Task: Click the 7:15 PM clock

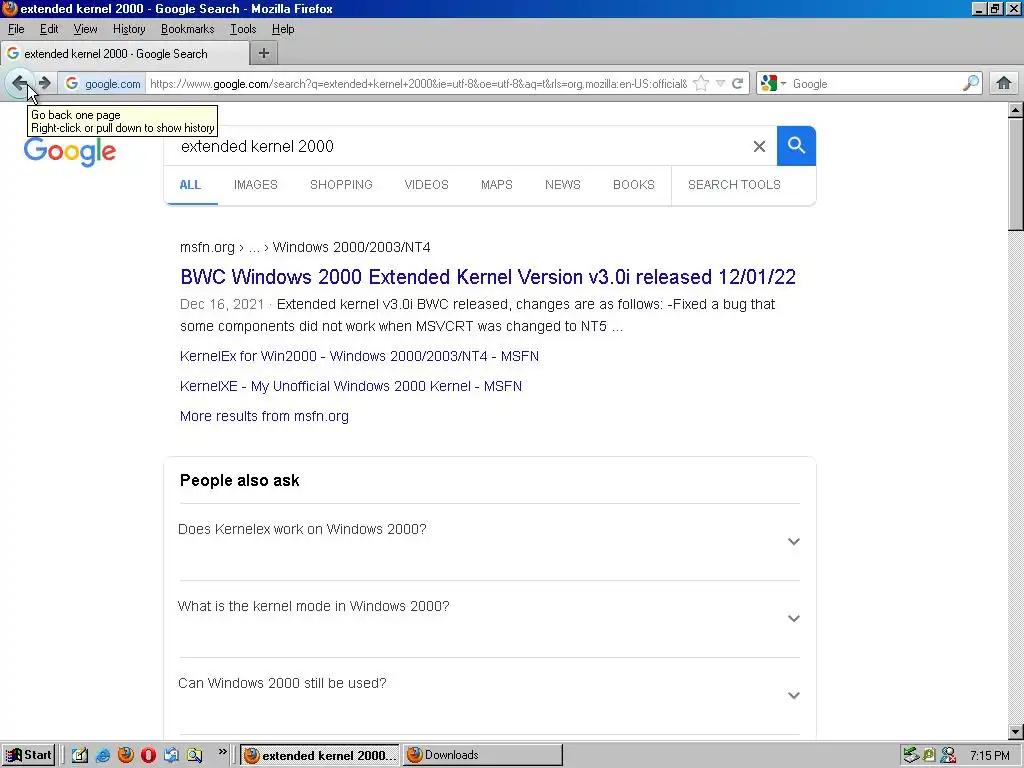Action: point(990,756)
